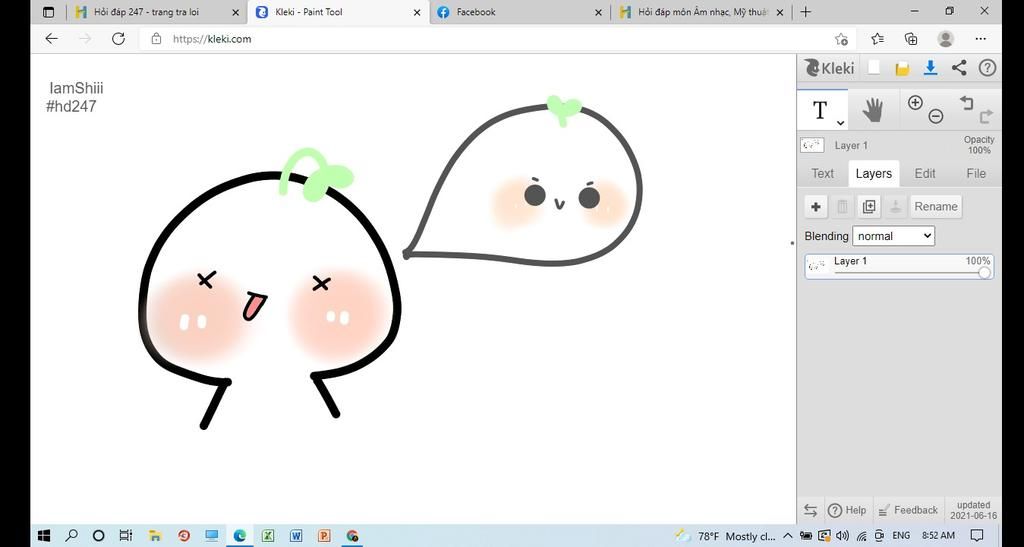This screenshot has width=1024, height=547.
Task: Open the Feedback link
Action: pyautogui.click(x=908, y=510)
